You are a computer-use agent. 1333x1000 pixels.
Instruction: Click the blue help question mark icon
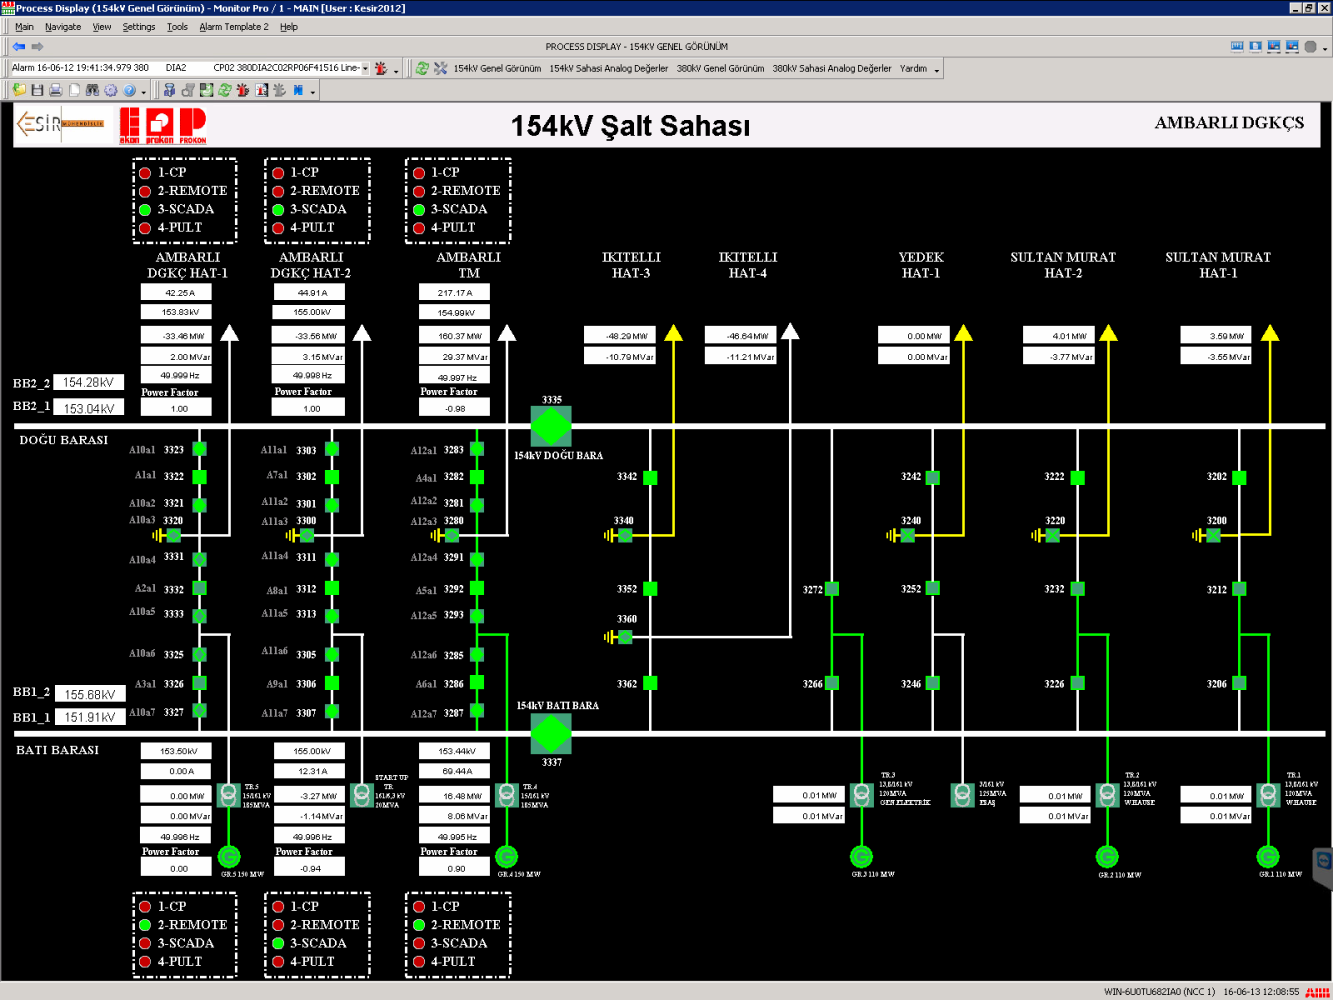pos(129,90)
